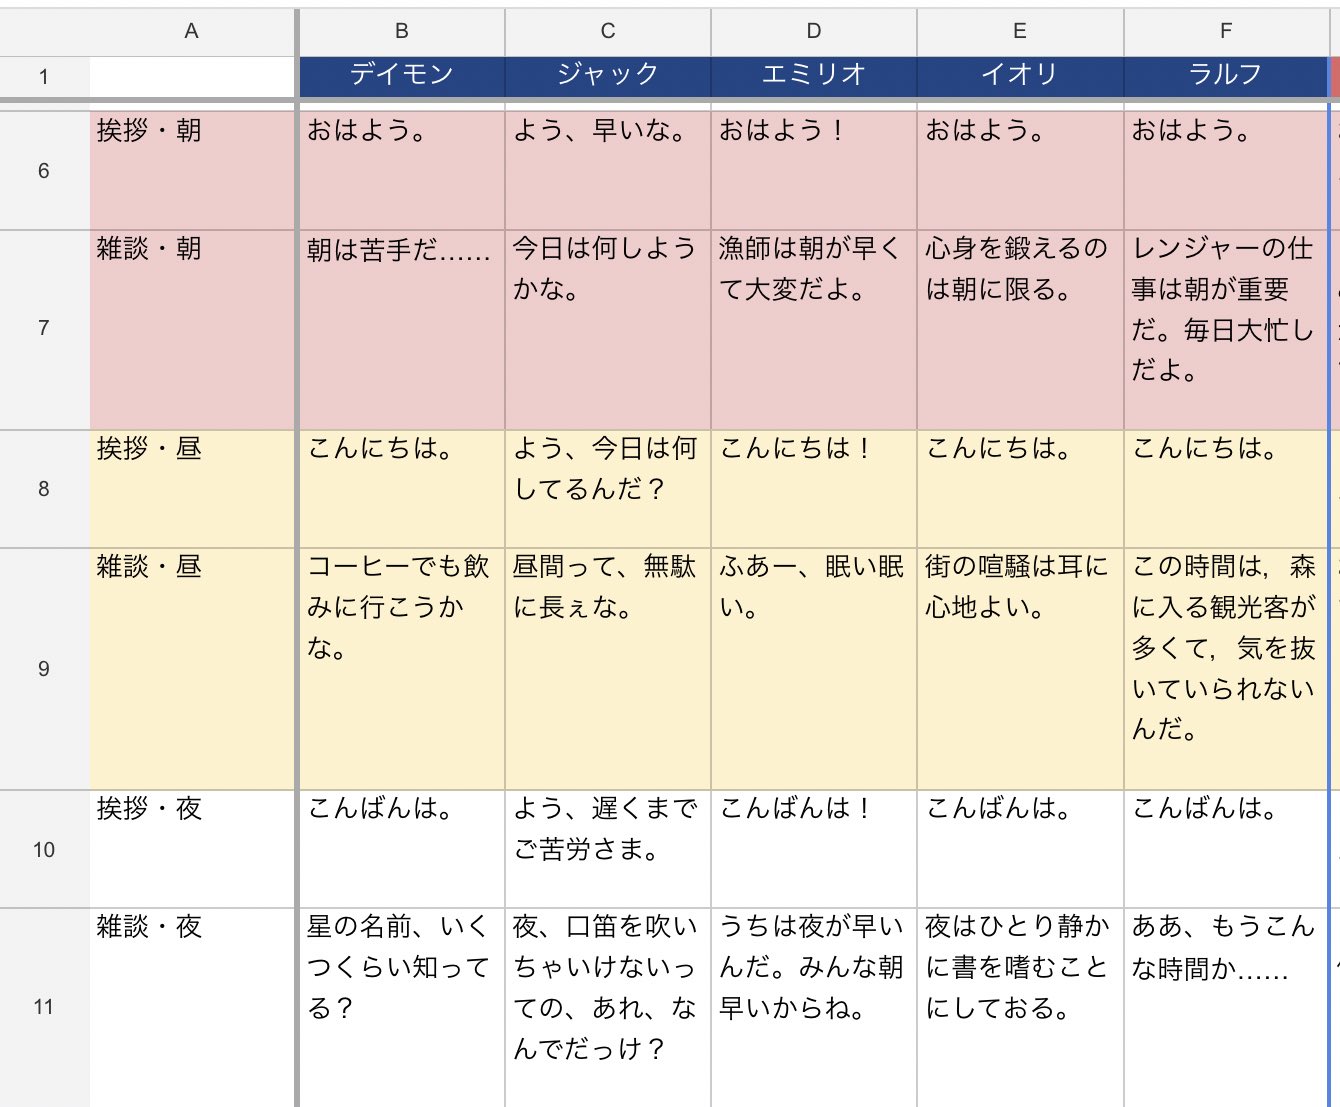The width and height of the screenshot is (1340, 1107).
Task: Select the 雑談・昼 label cell
Action: click(x=192, y=669)
